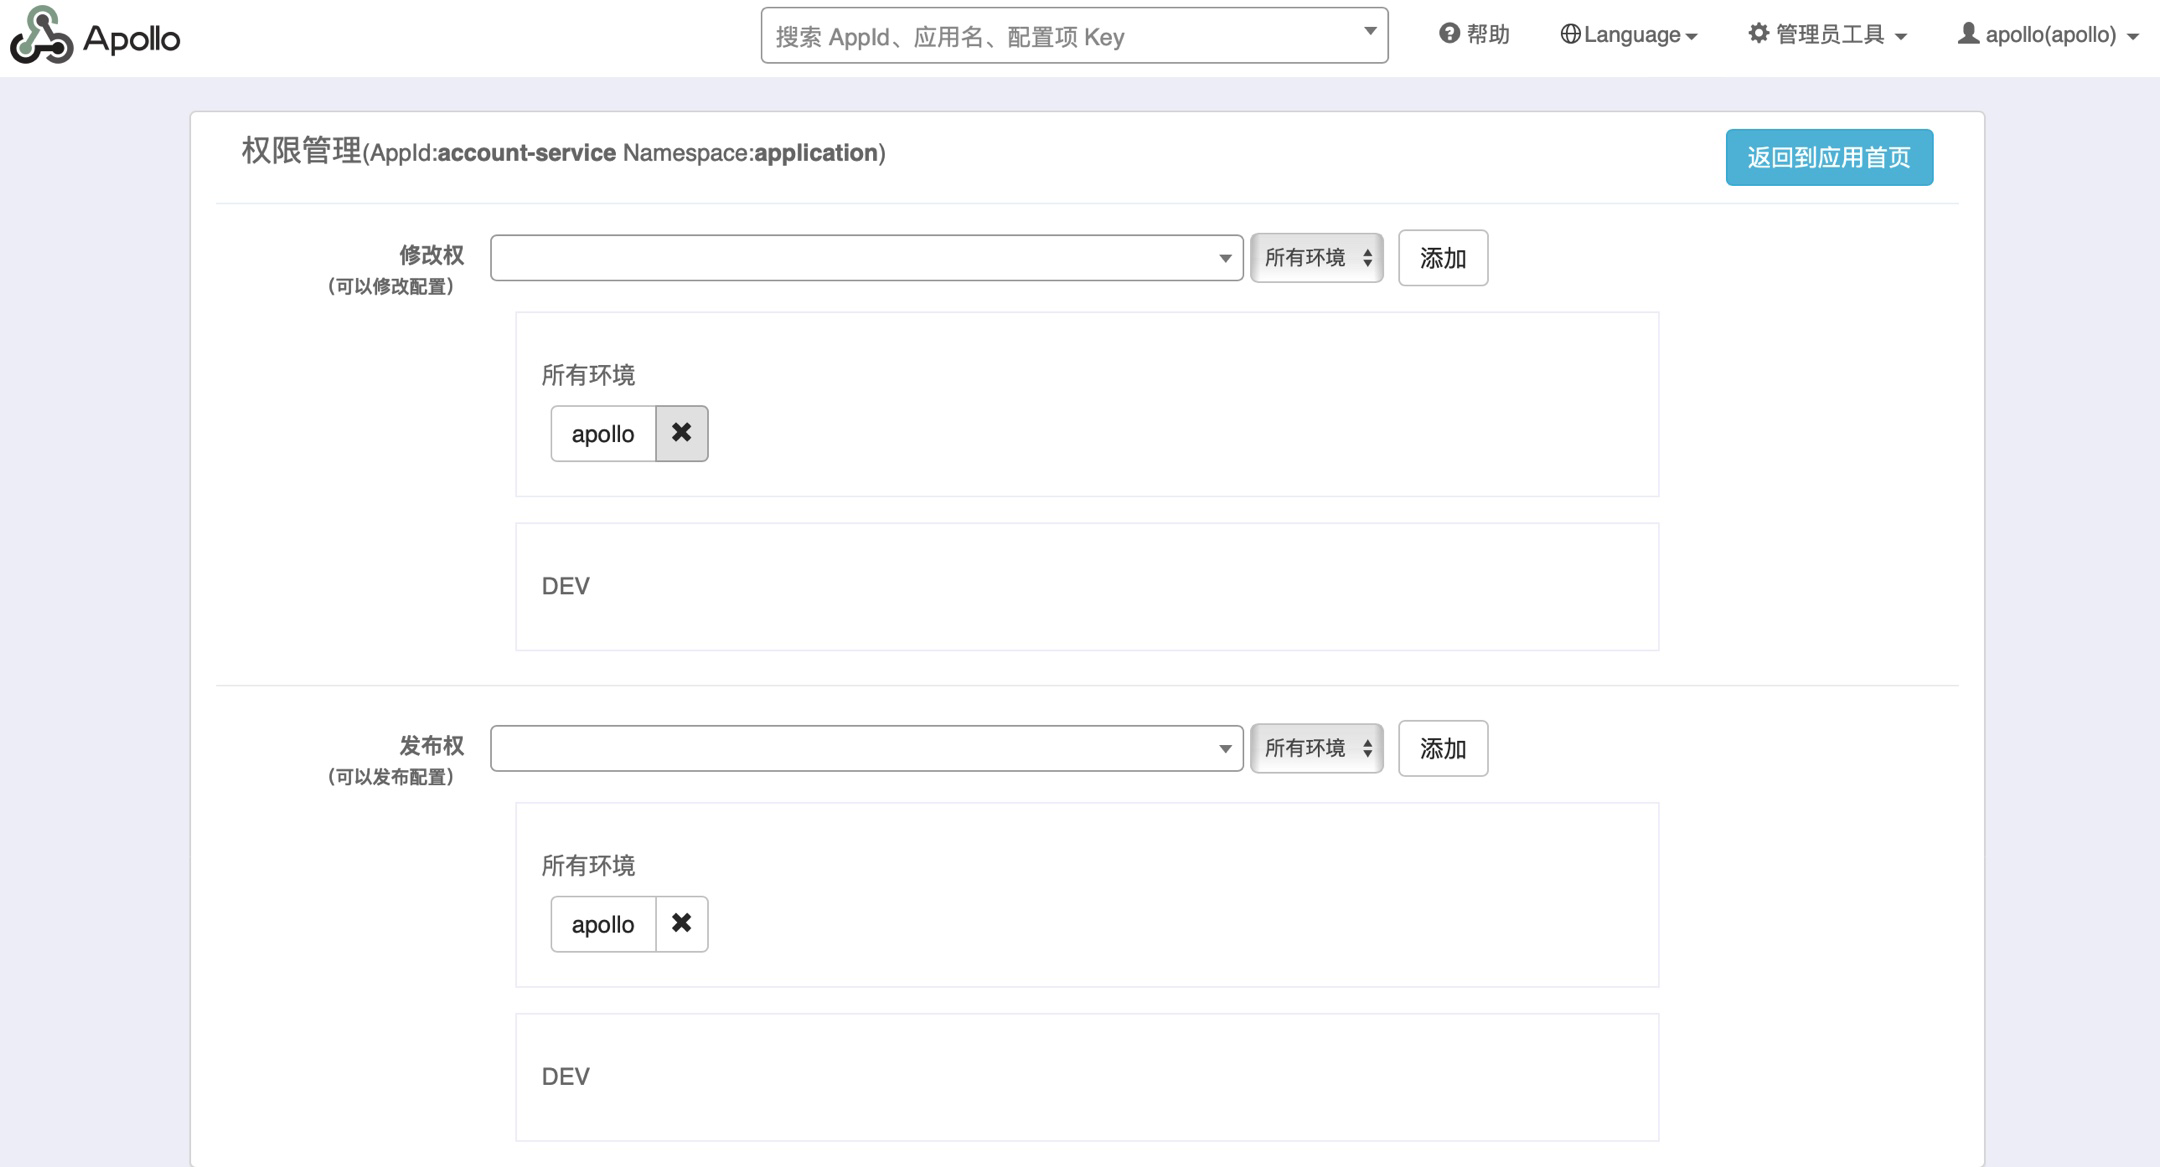Remove apollo from modify permission list

(681, 433)
